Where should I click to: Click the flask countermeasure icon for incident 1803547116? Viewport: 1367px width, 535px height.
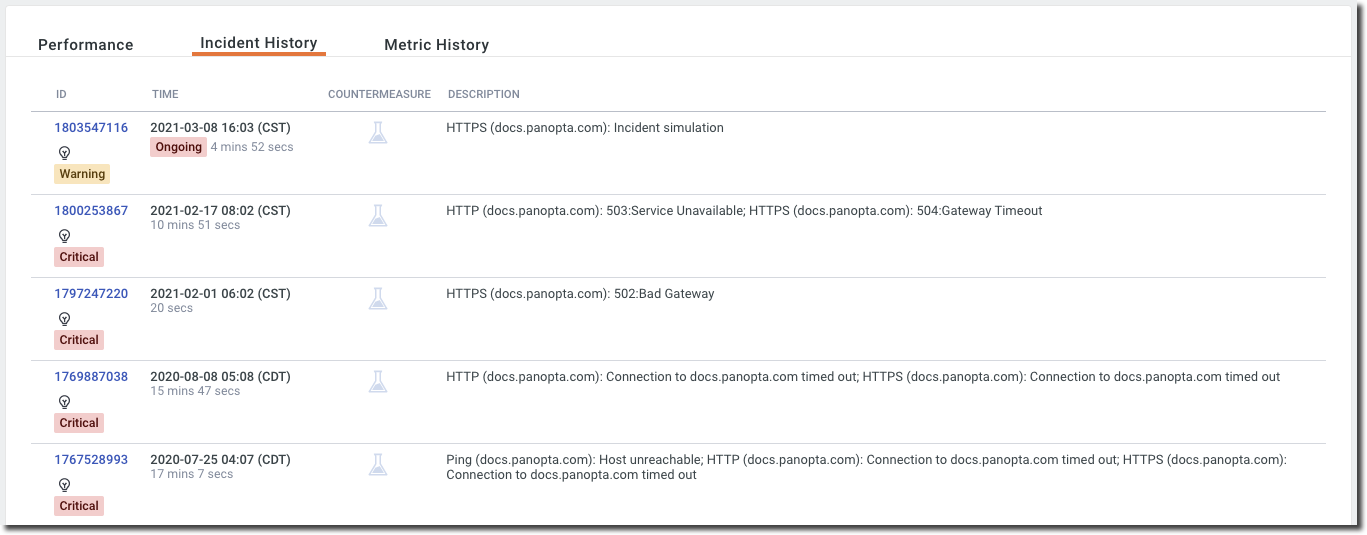[x=377, y=132]
